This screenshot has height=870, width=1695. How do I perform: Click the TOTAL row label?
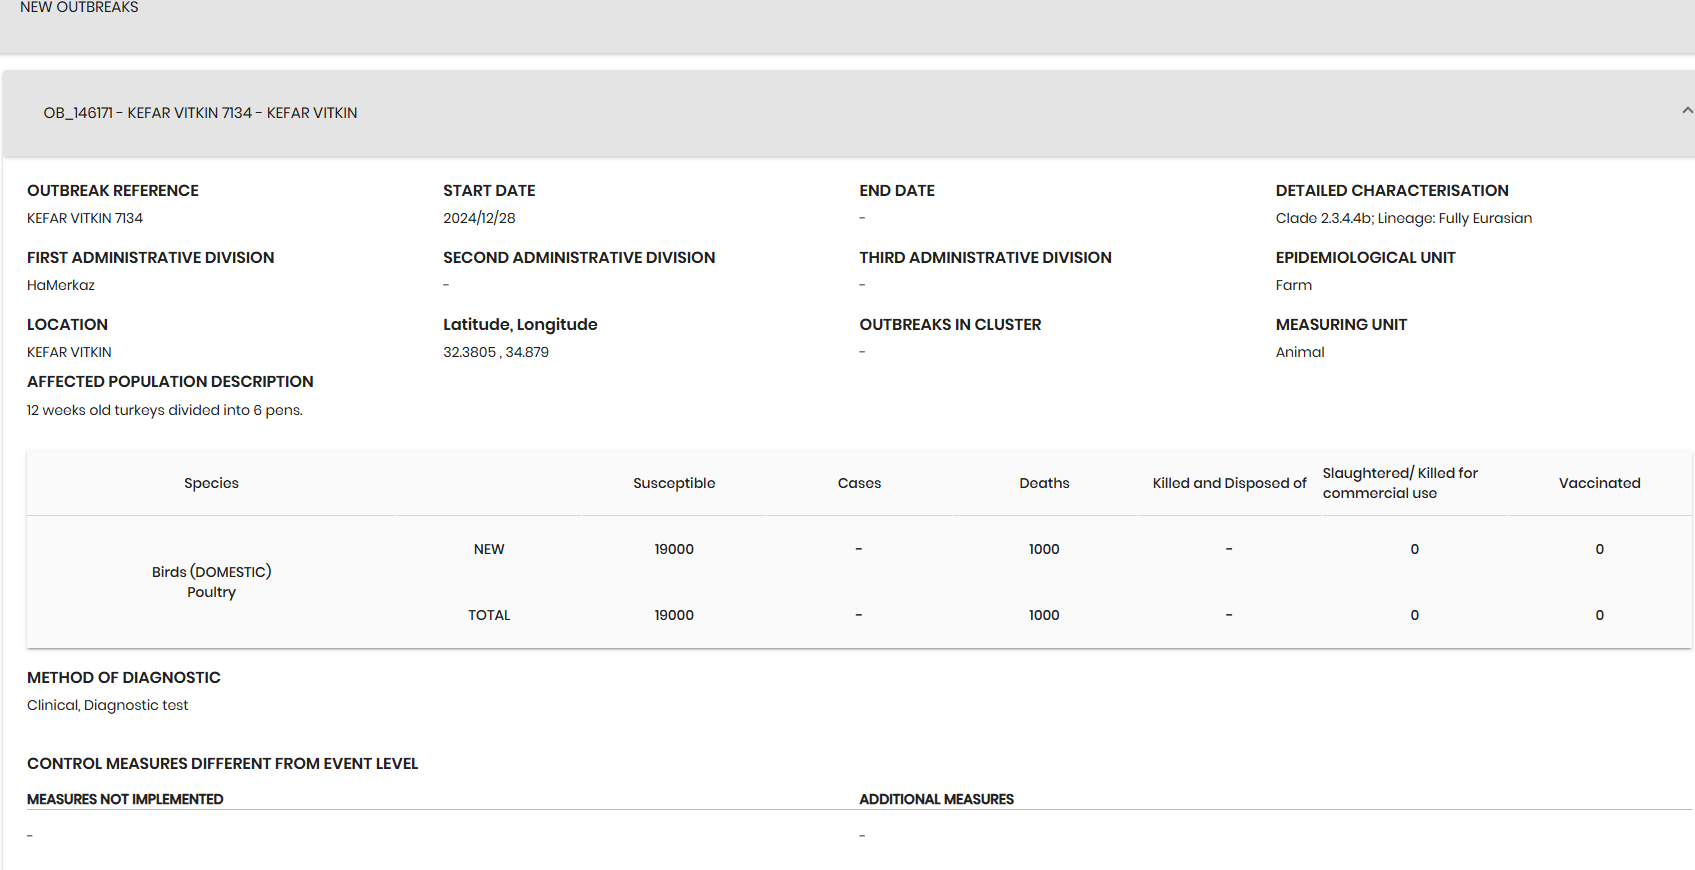coord(489,615)
